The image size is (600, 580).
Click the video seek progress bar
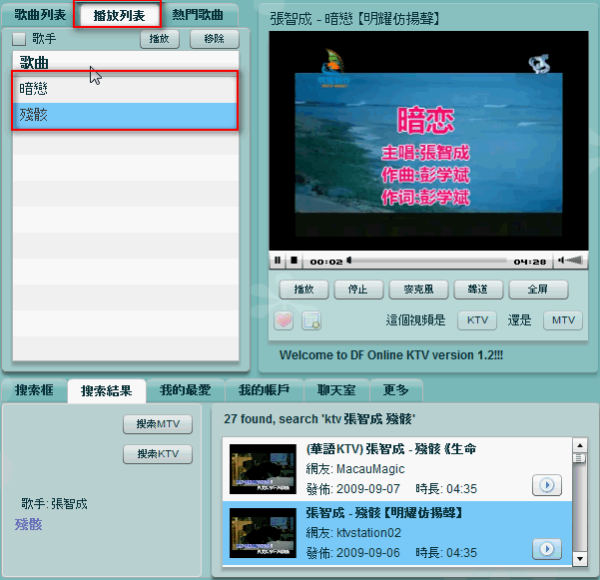[429, 261]
